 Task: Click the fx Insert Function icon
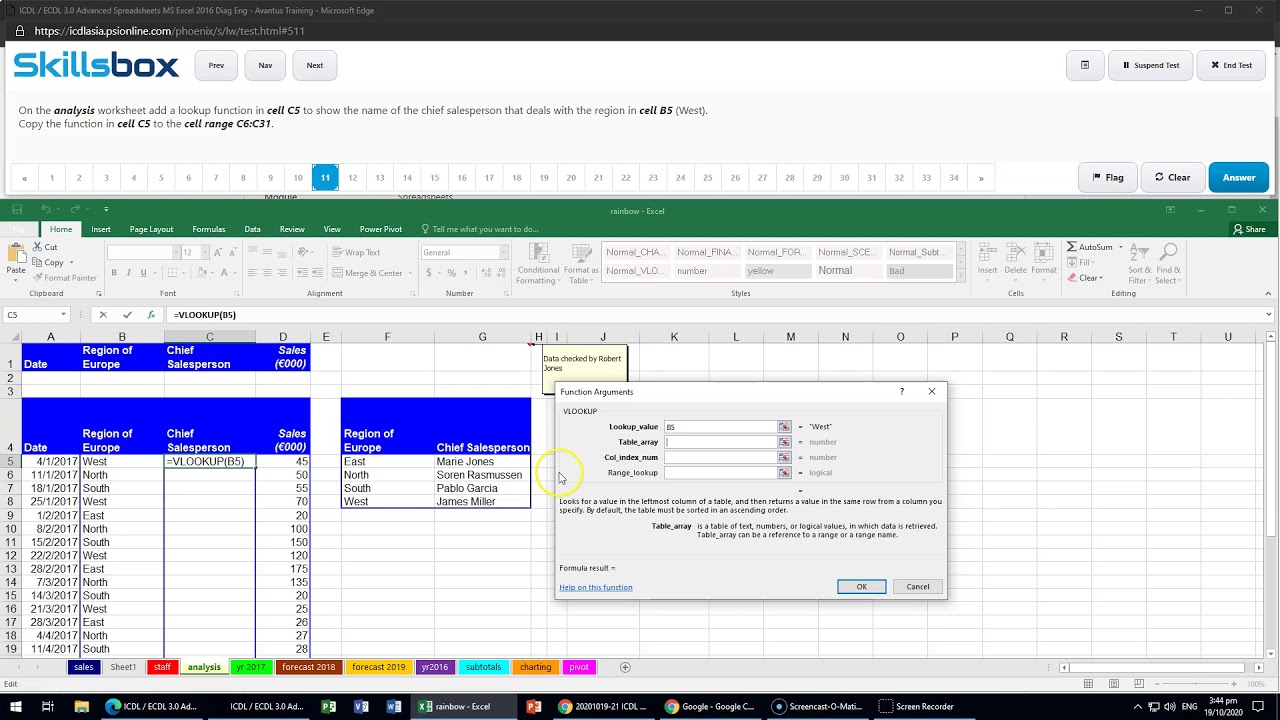[151, 315]
